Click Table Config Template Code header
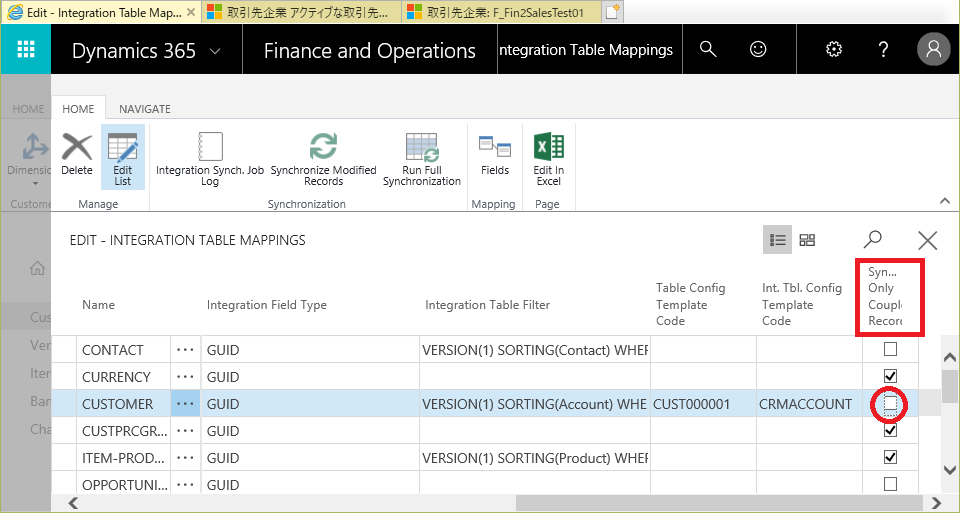The image size is (960, 513). [691, 304]
